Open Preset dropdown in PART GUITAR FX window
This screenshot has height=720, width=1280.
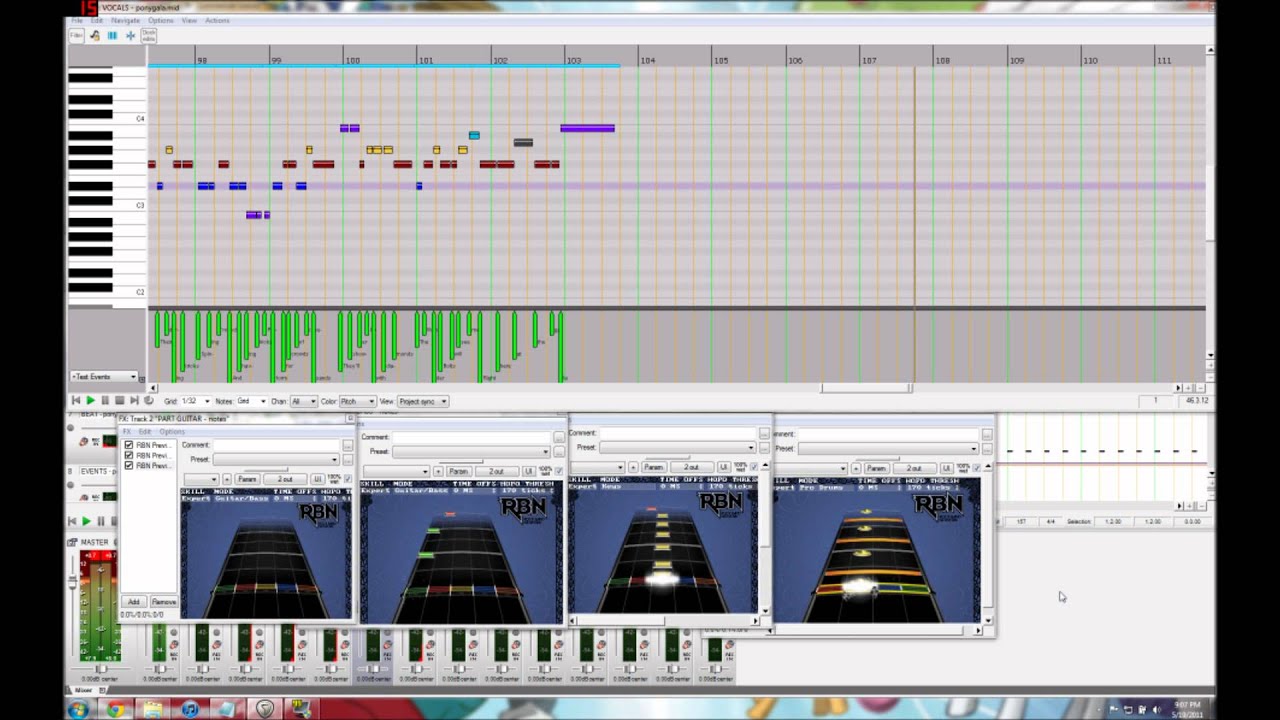click(x=276, y=459)
